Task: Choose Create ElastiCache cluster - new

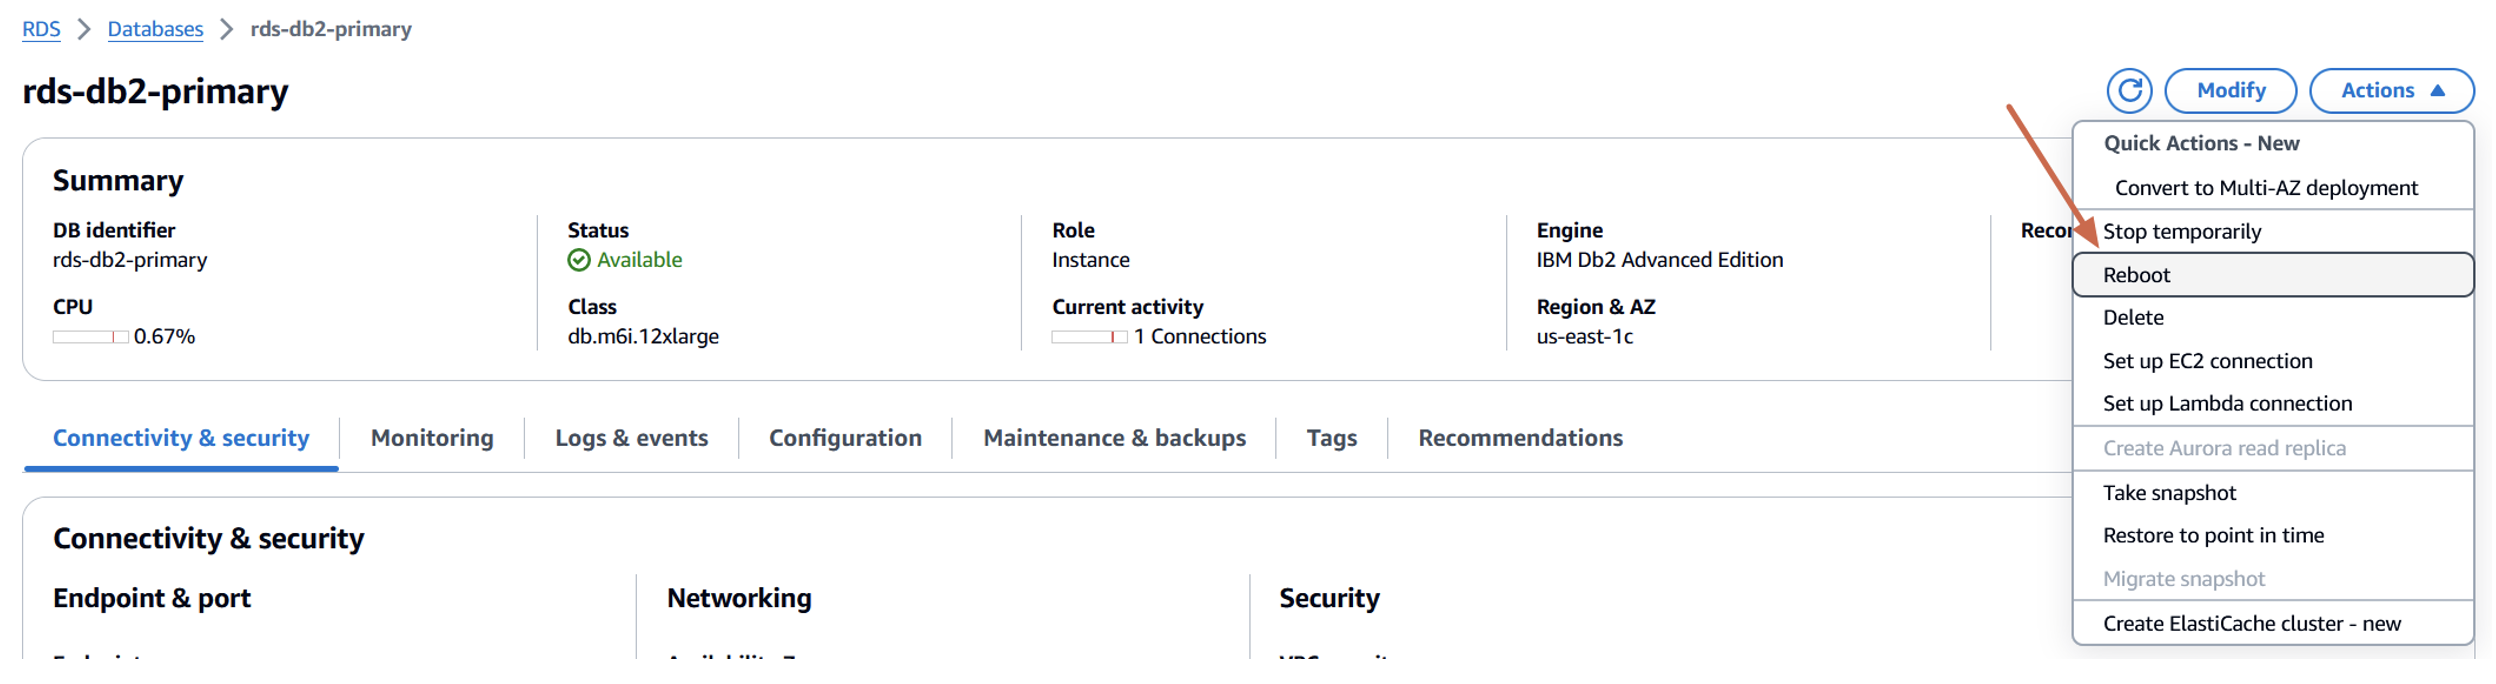Action: [x=2251, y=624]
